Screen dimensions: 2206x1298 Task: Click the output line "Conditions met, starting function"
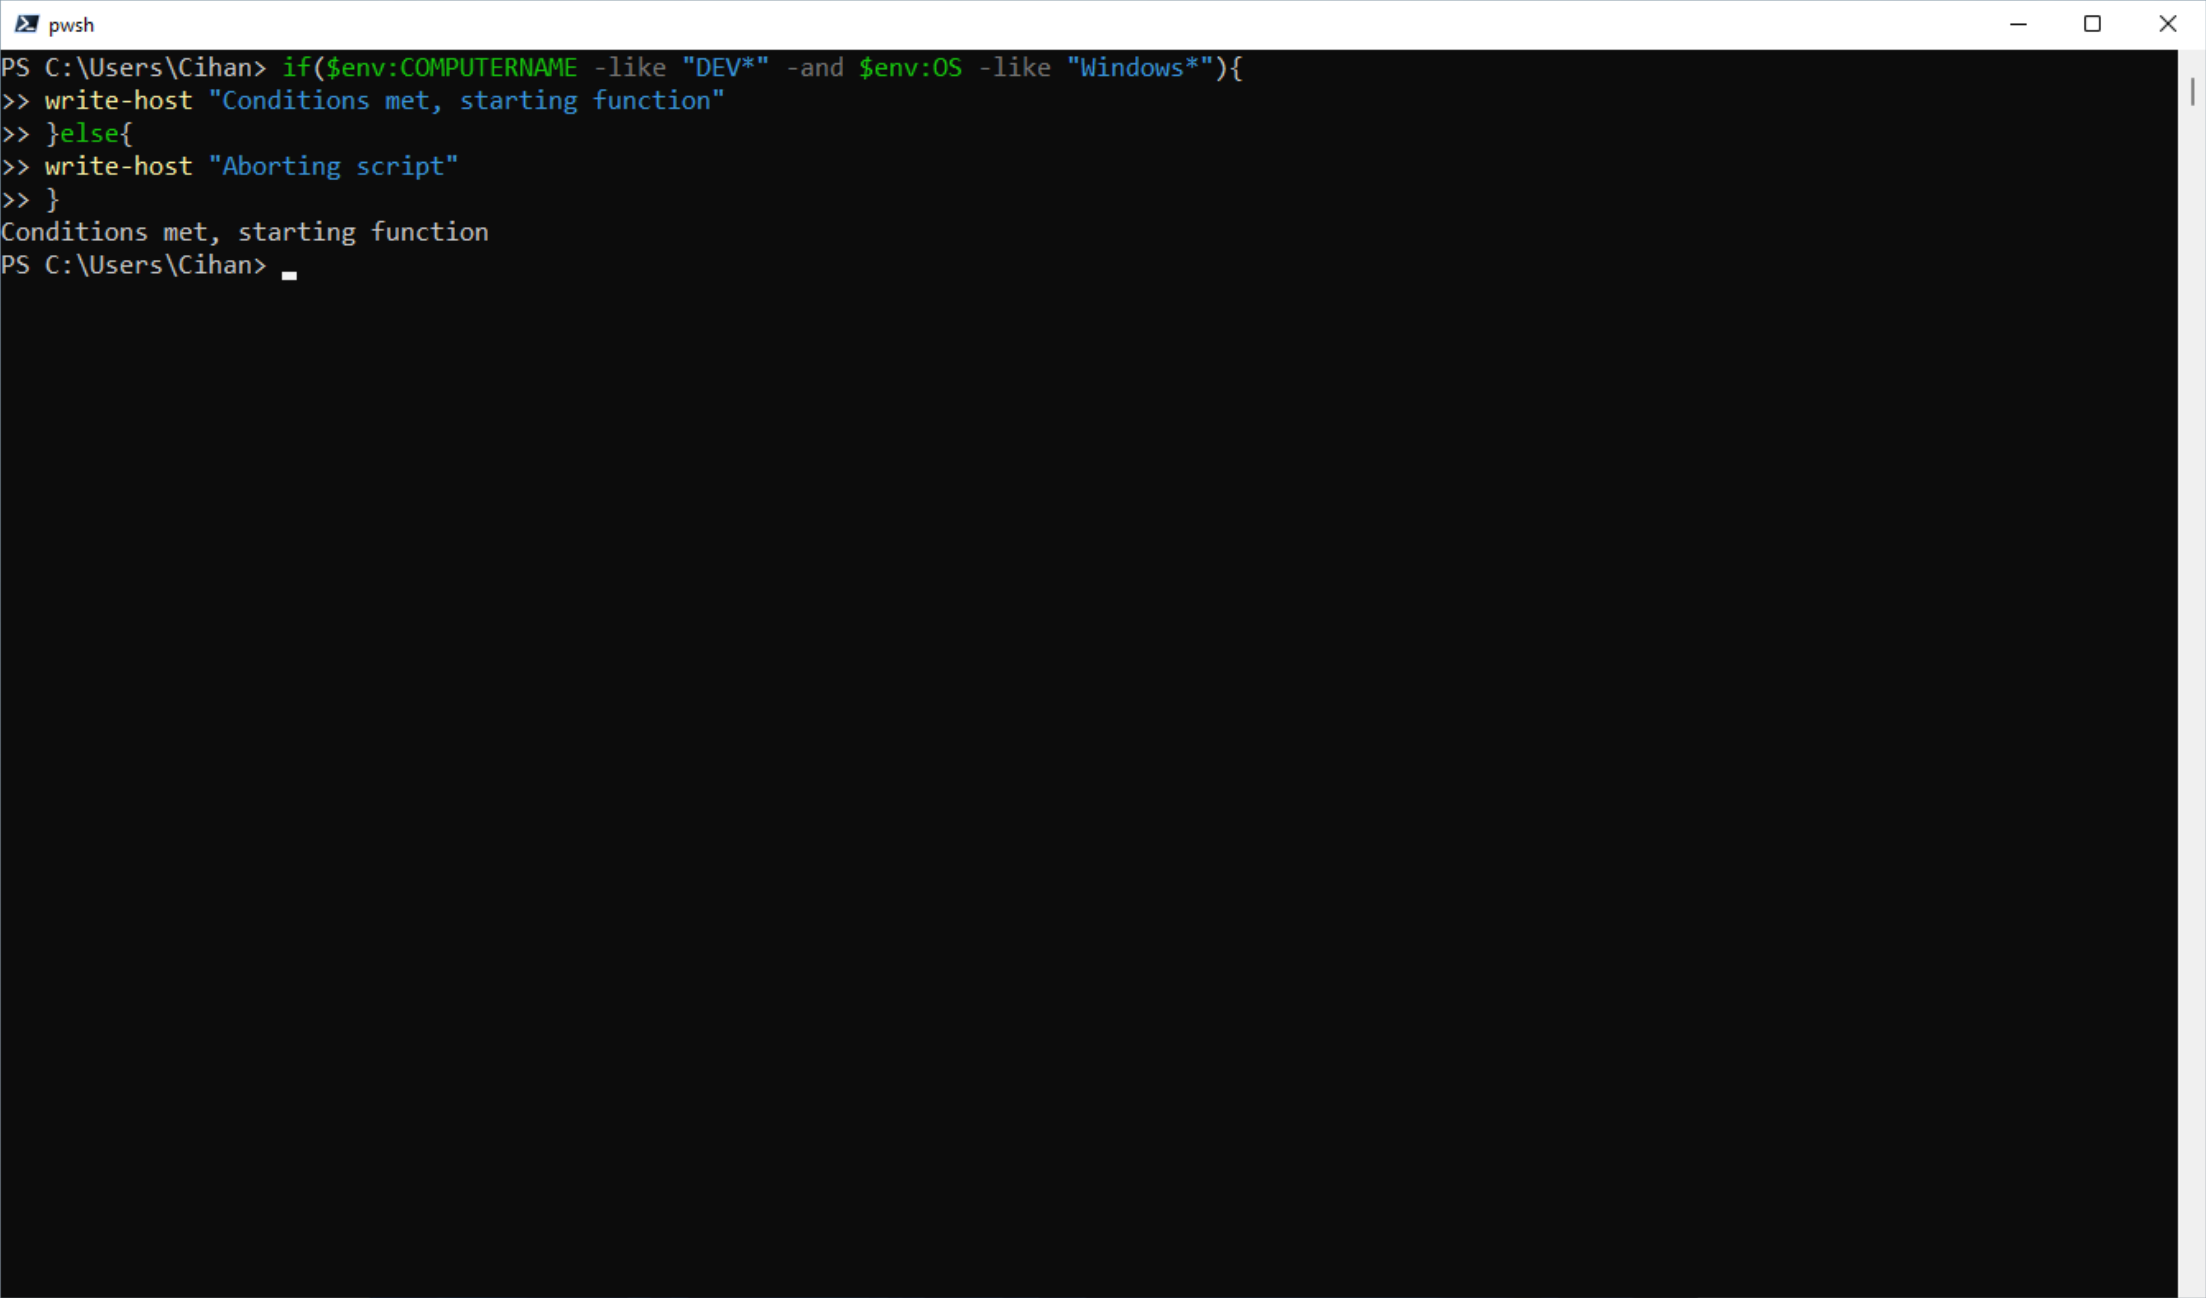click(245, 232)
